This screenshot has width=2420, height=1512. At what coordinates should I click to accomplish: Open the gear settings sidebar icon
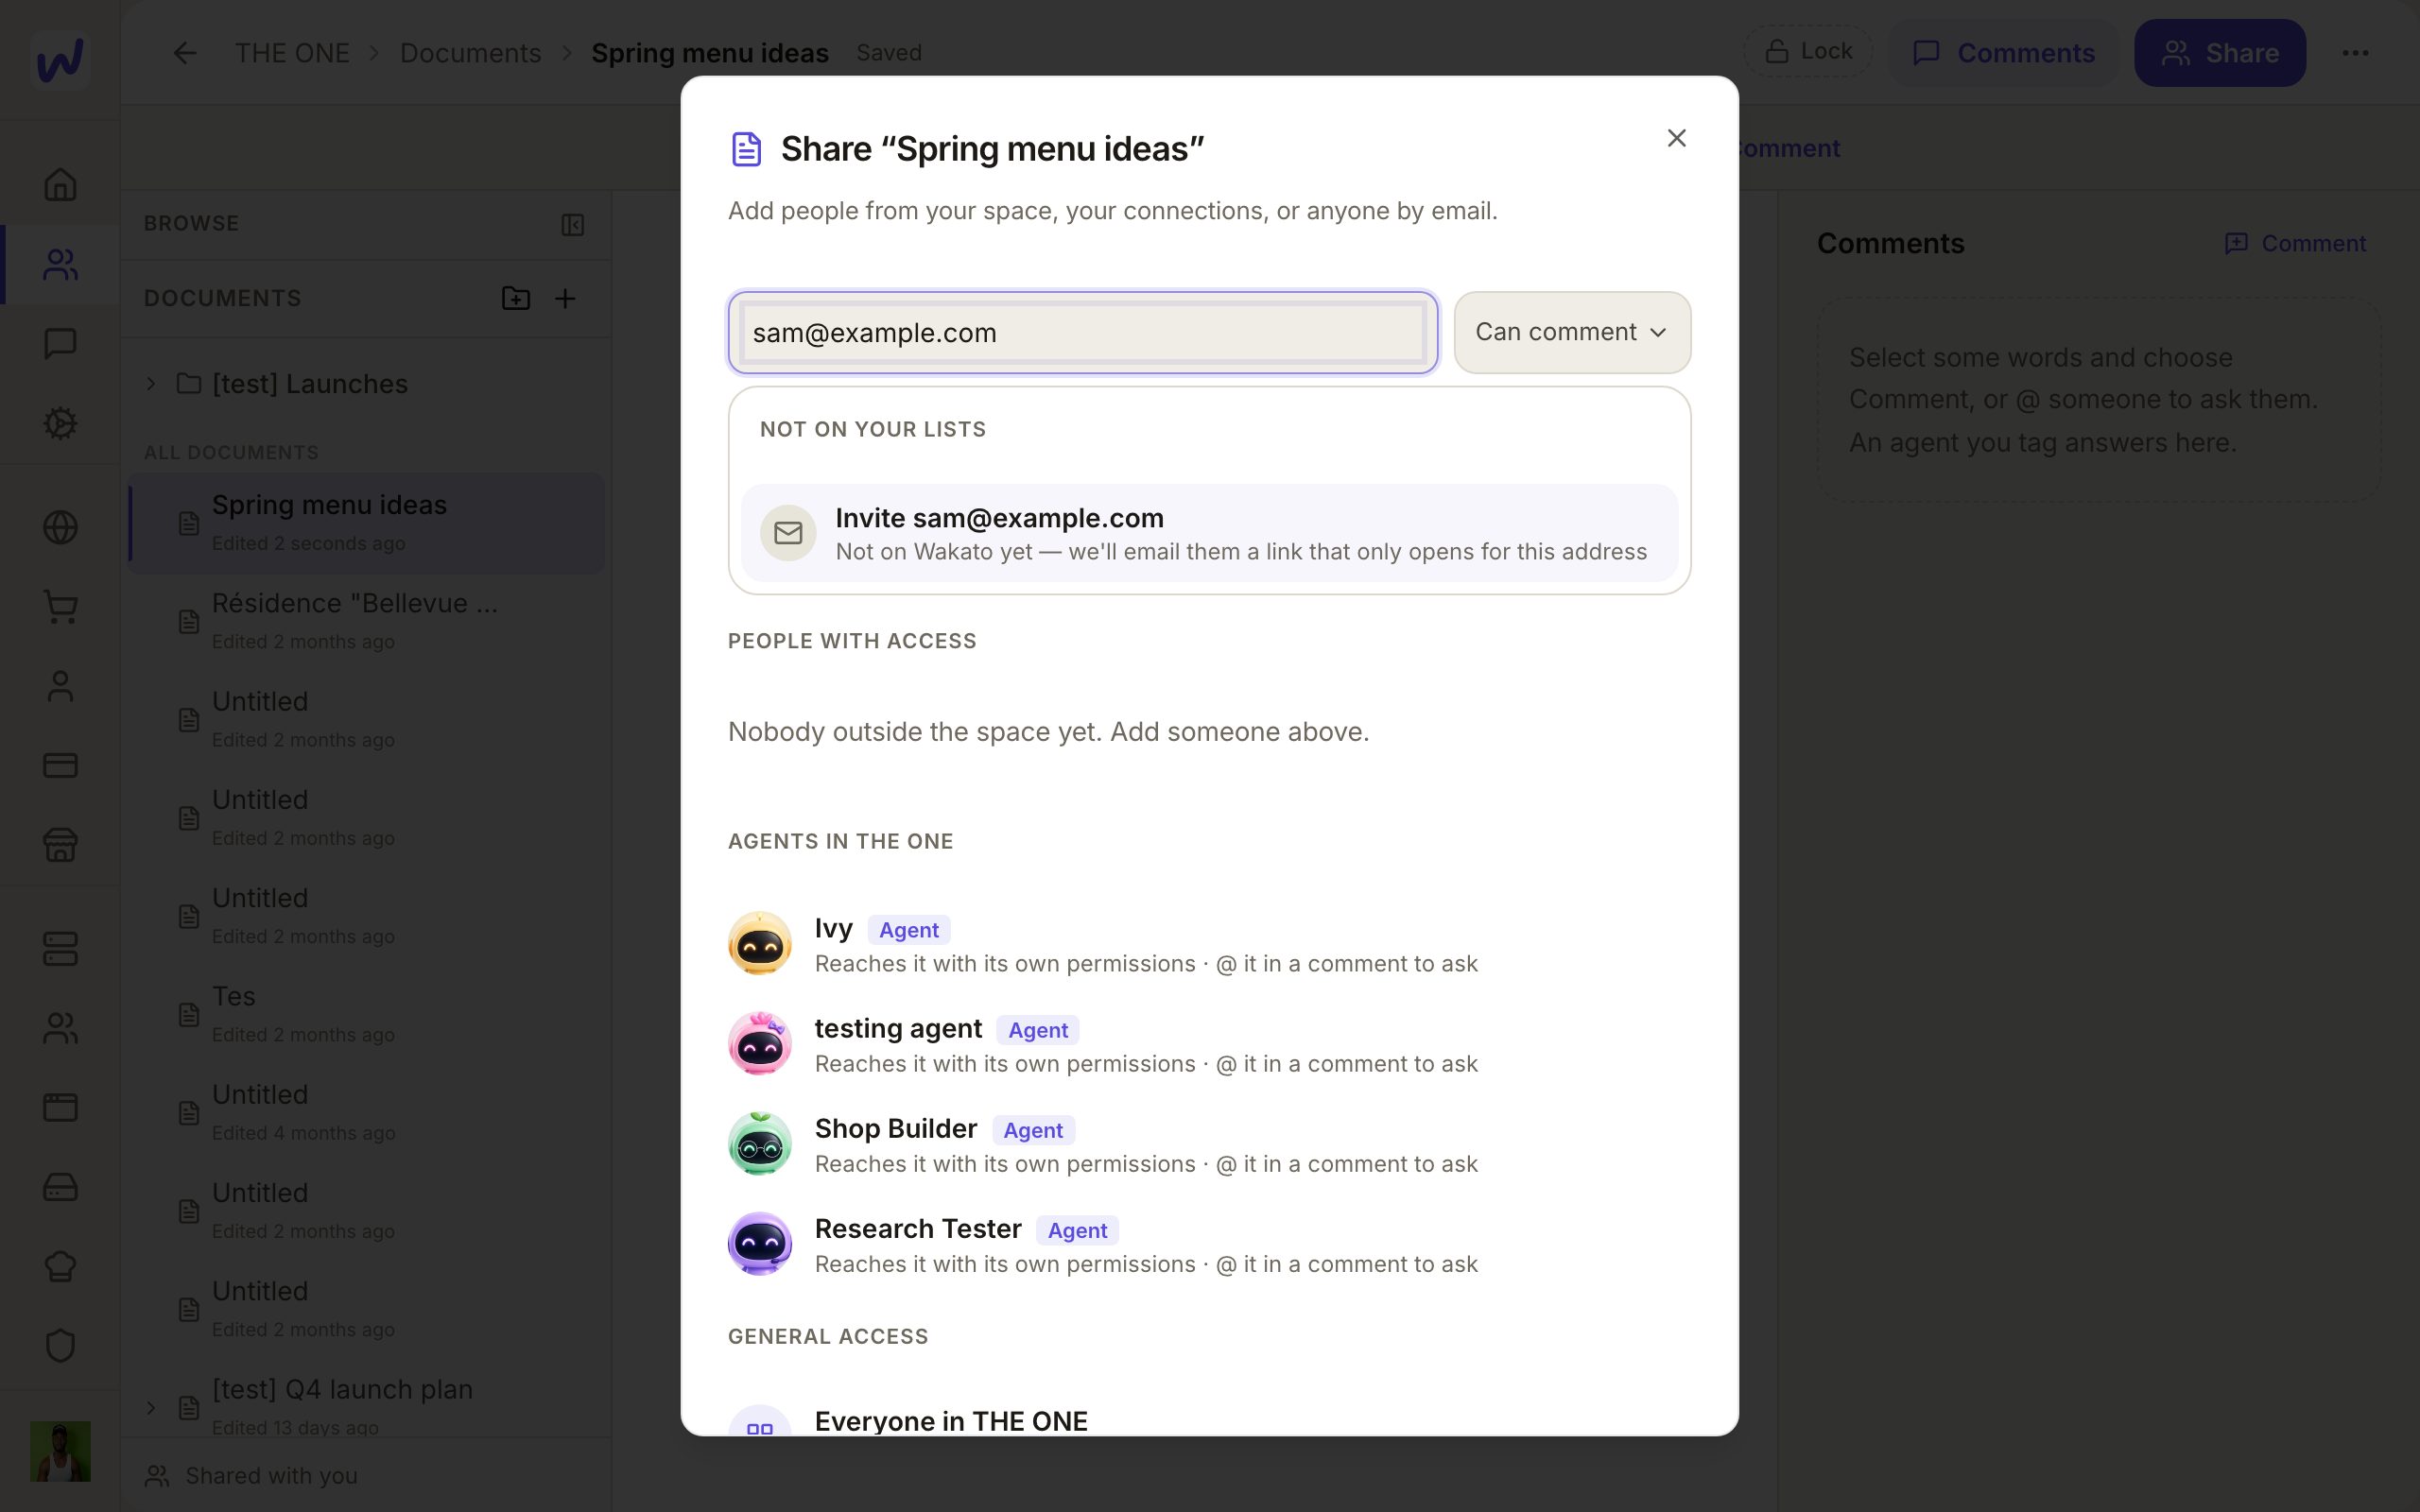[x=60, y=423]
